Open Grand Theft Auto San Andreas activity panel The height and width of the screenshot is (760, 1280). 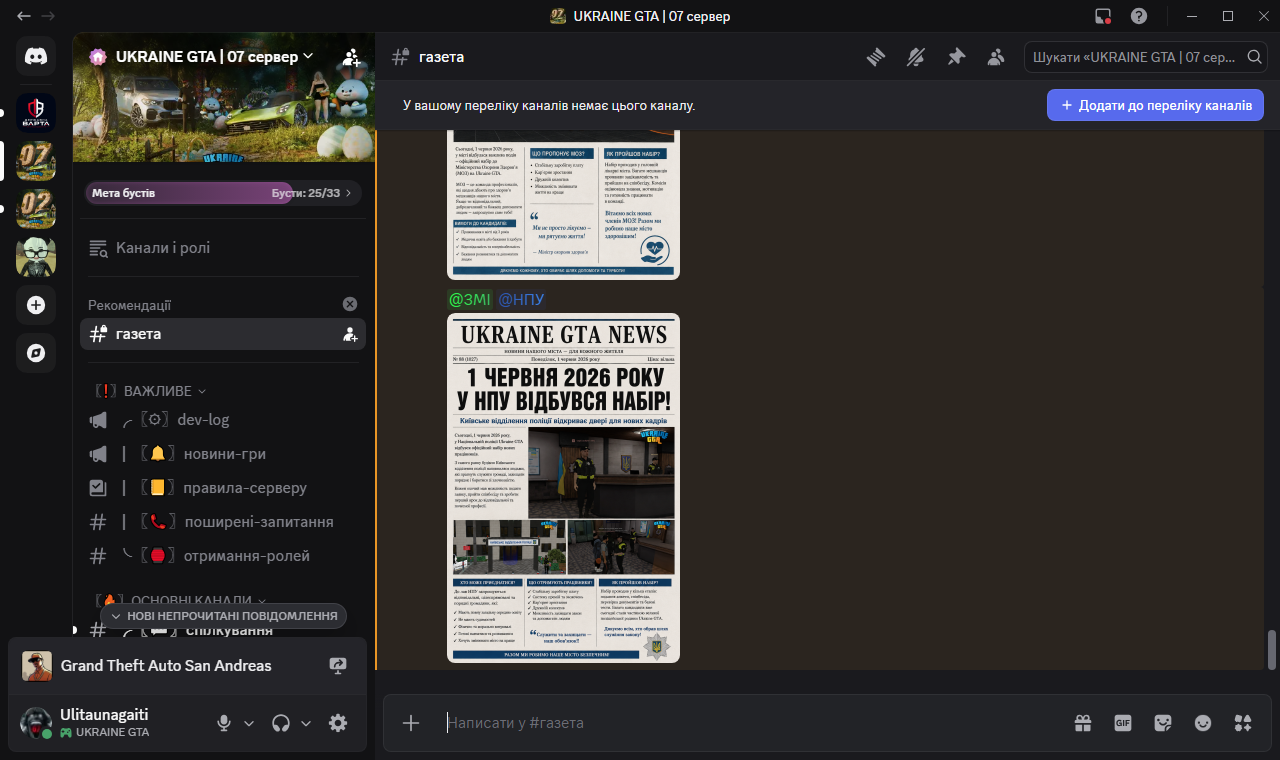(x=187, y=666)
